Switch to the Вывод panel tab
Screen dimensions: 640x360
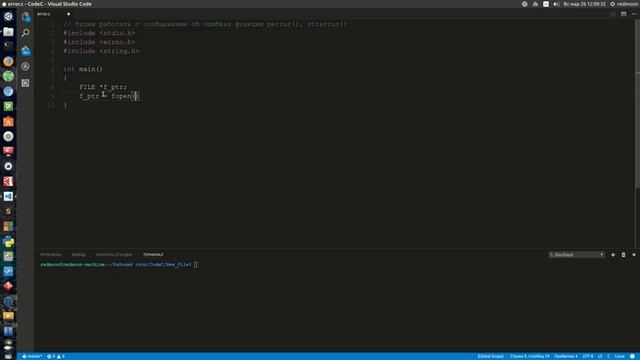coord(79,255)
